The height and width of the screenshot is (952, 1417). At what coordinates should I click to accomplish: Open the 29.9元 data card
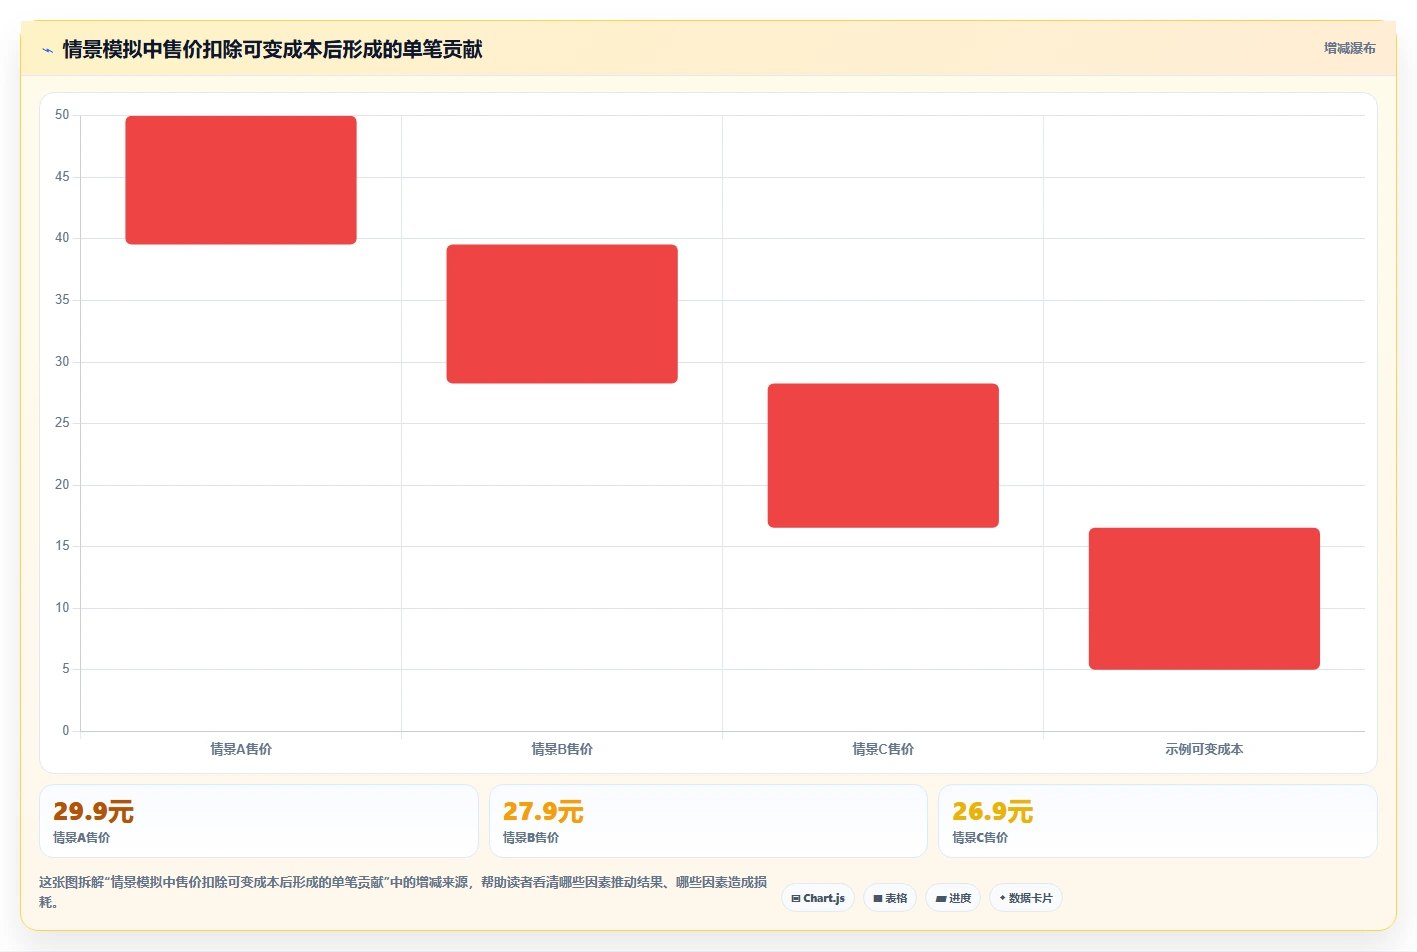point(259,821)
